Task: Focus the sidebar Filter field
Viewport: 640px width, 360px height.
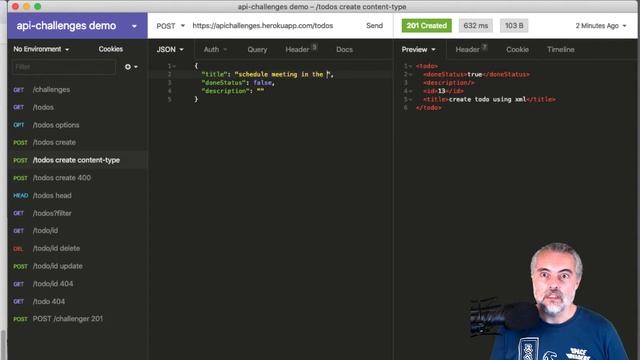Action: tap(64, 67)
